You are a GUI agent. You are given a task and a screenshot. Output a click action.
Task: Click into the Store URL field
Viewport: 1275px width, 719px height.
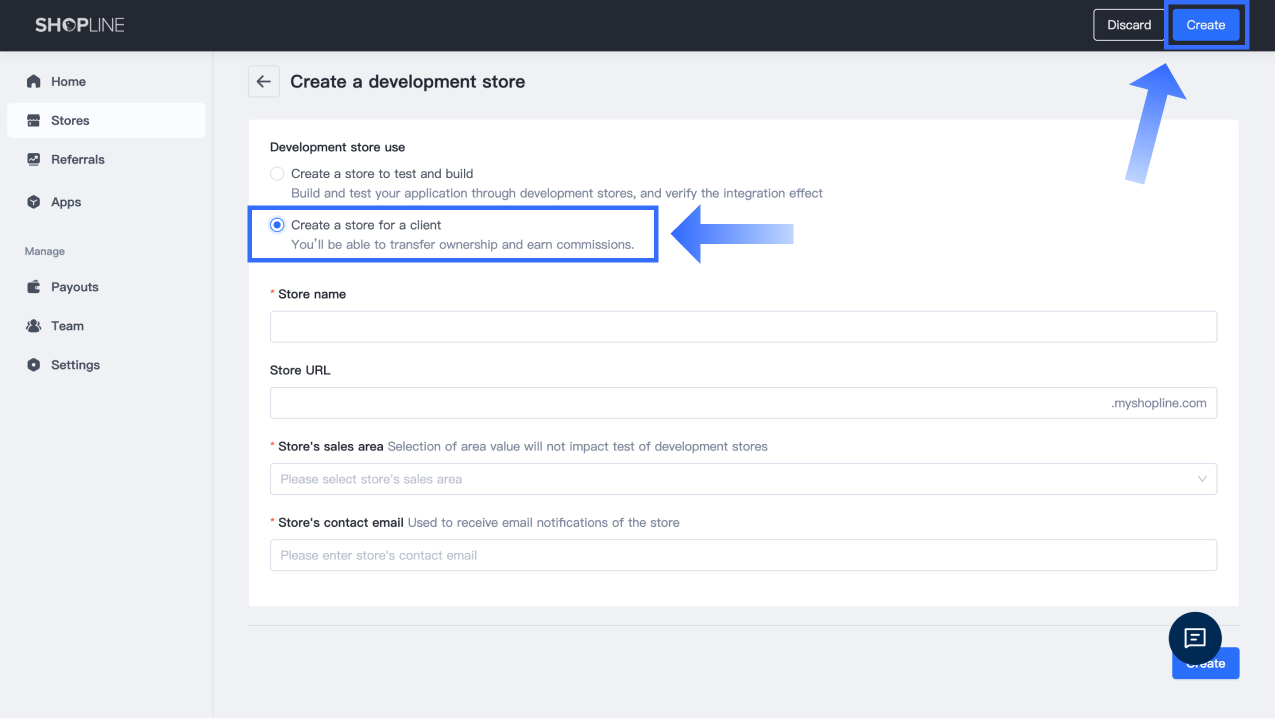click(x=690, y=403)
